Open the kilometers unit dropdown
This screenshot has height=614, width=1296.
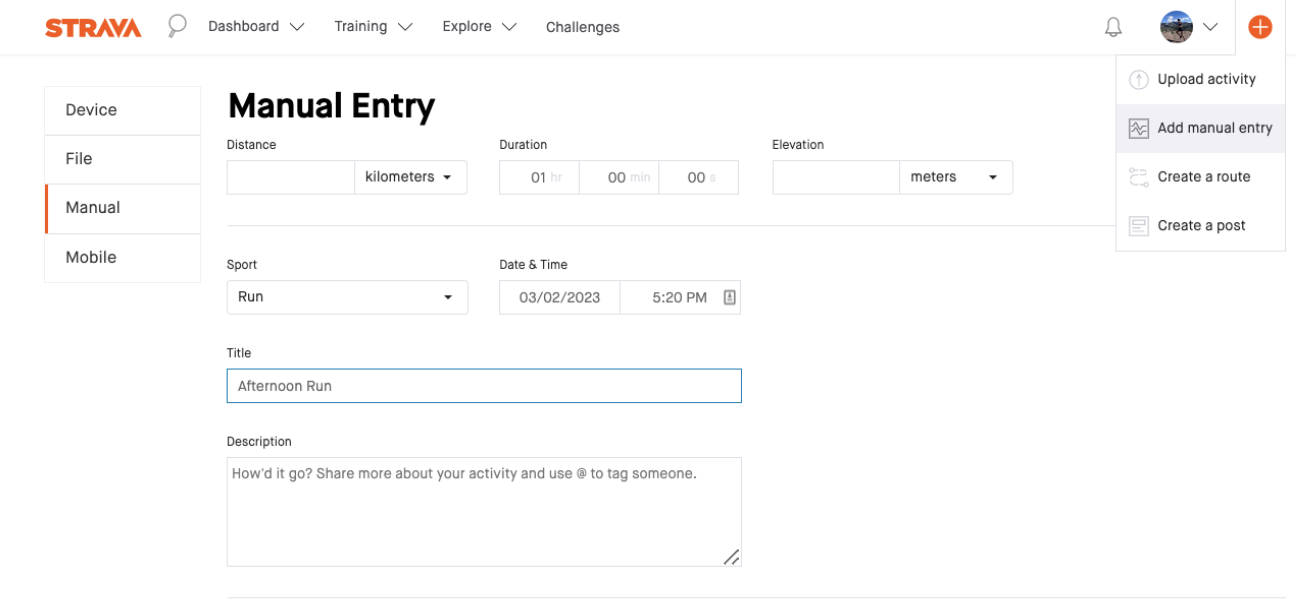[x=409, y=177]
